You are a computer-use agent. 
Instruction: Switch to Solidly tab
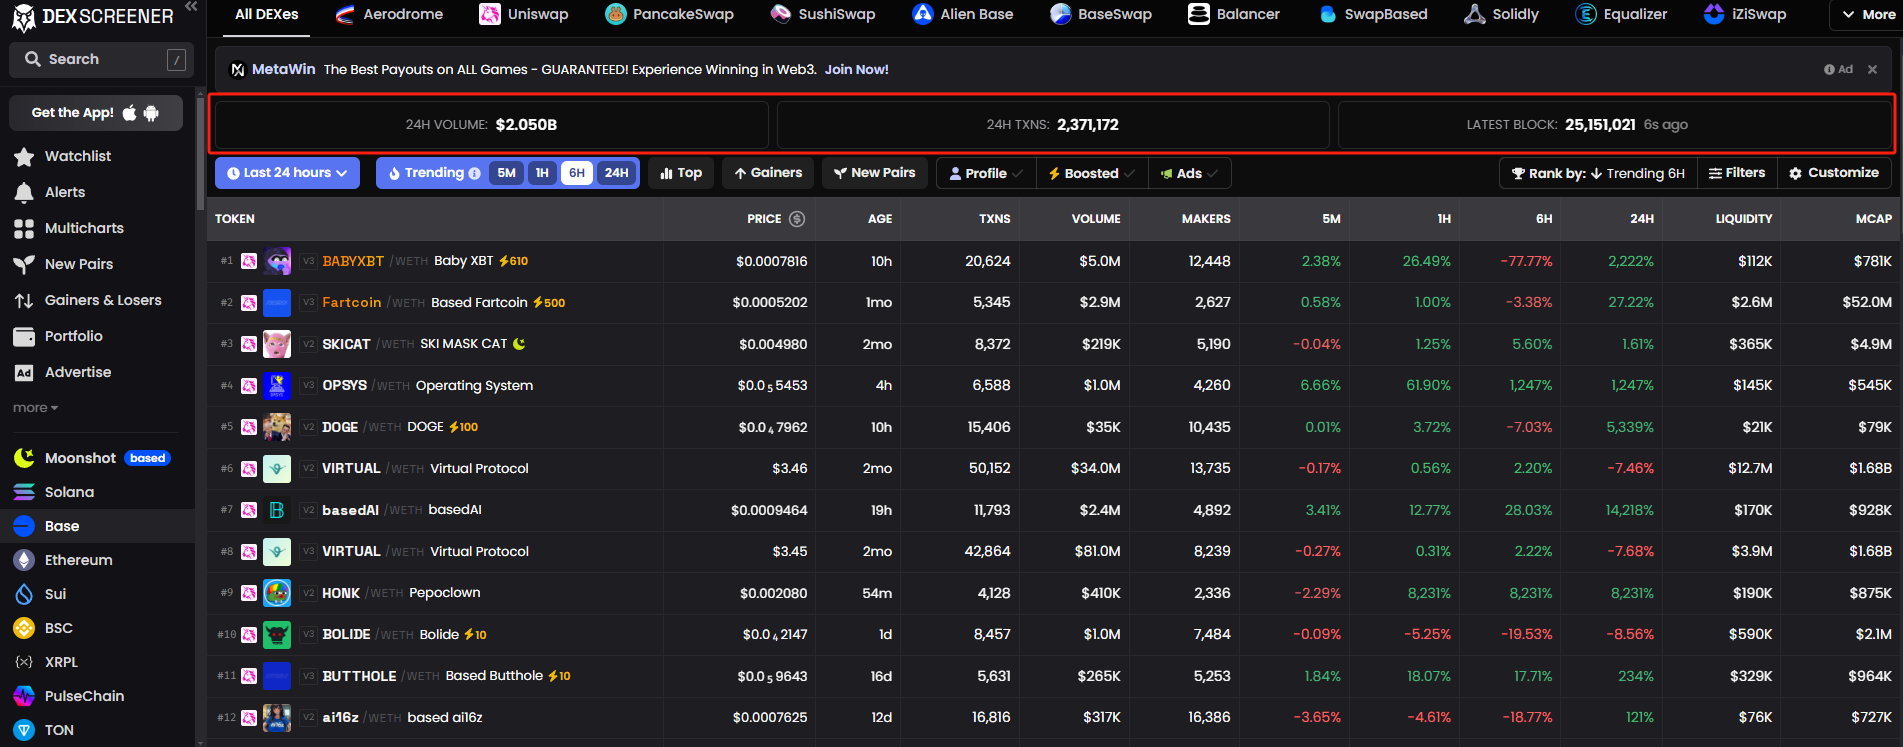(x=1501, y=15)
